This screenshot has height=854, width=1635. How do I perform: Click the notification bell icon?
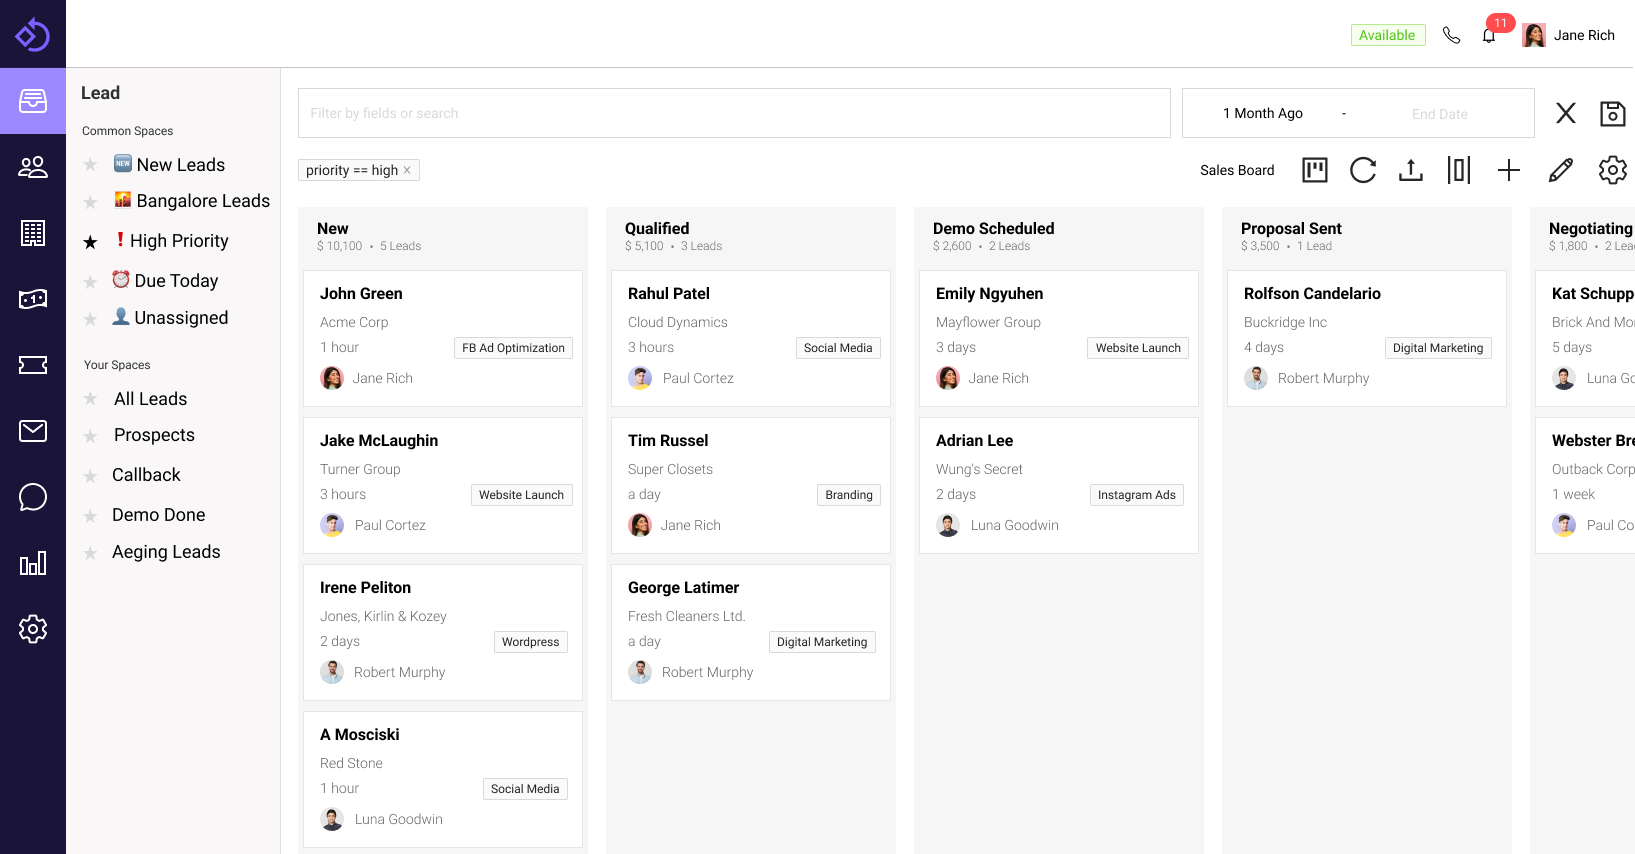point(1489,36)
